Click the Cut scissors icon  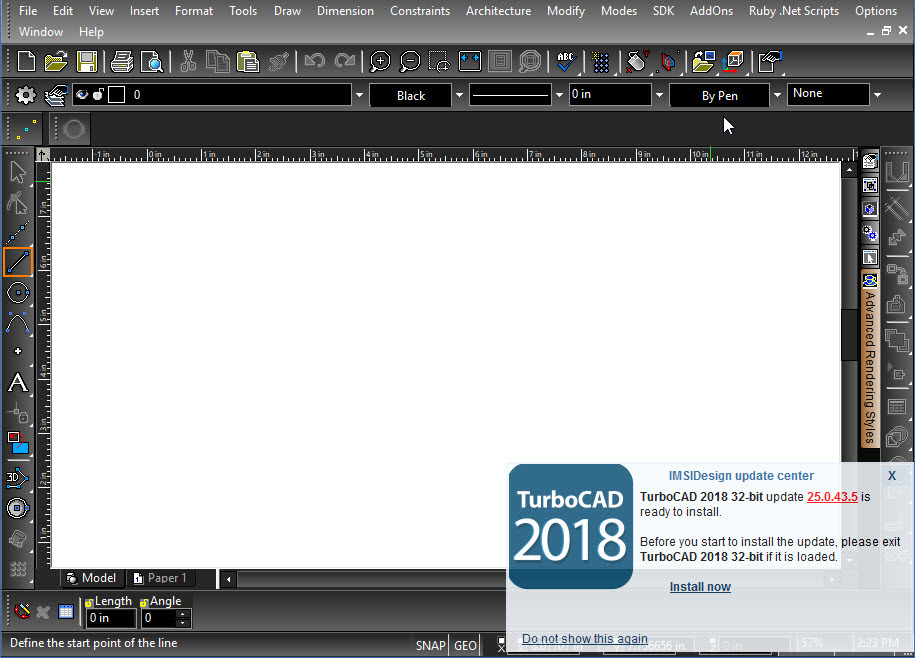coord(188,61)
